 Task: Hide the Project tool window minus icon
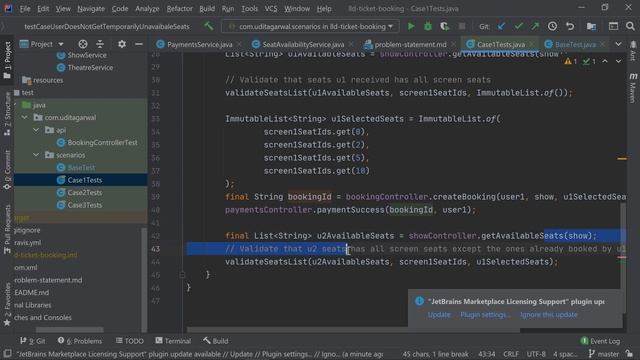pyautogui.click(x=139, y=44)
